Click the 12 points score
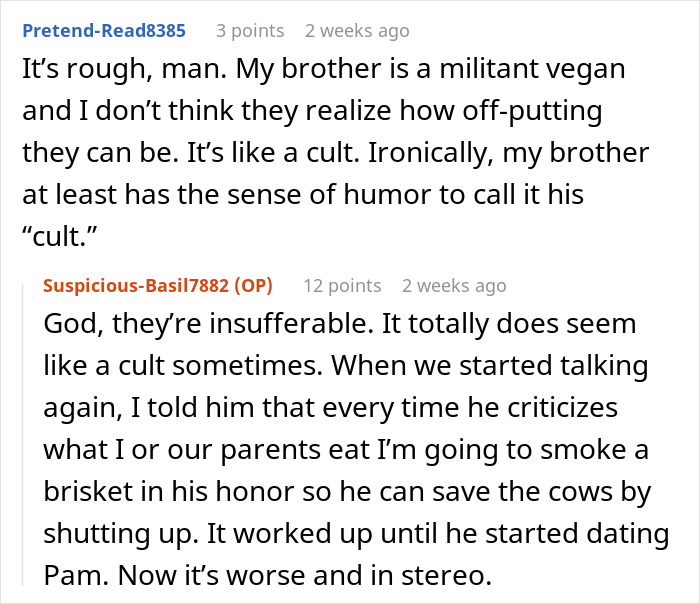The width and height of the screenshot is (700, 604). pos(342,285)
